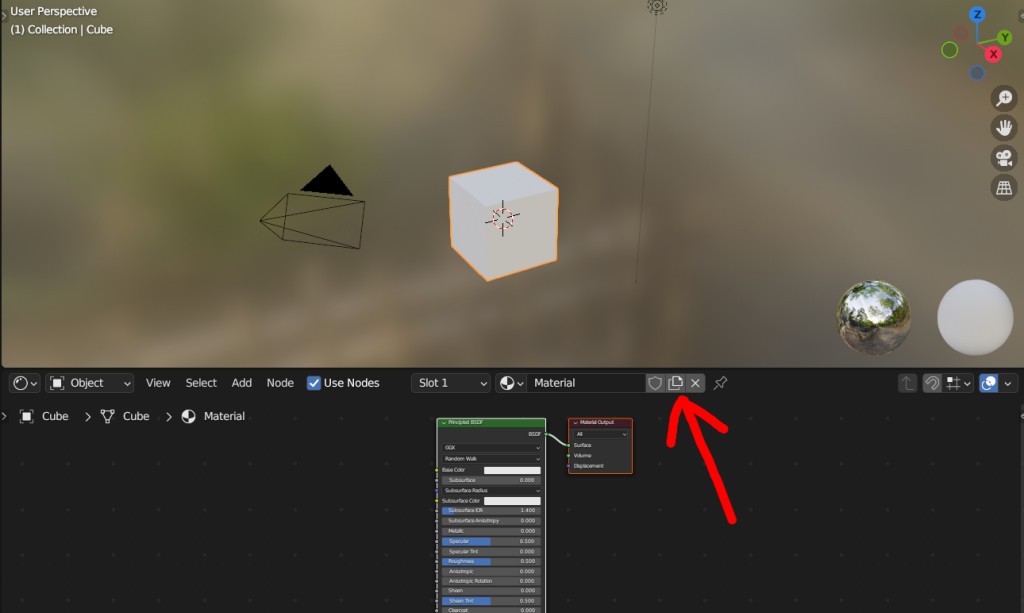Click the pan view hand icon
Image resolution: width=1024 pixels, height=613 pixels.
(1004, 128)
